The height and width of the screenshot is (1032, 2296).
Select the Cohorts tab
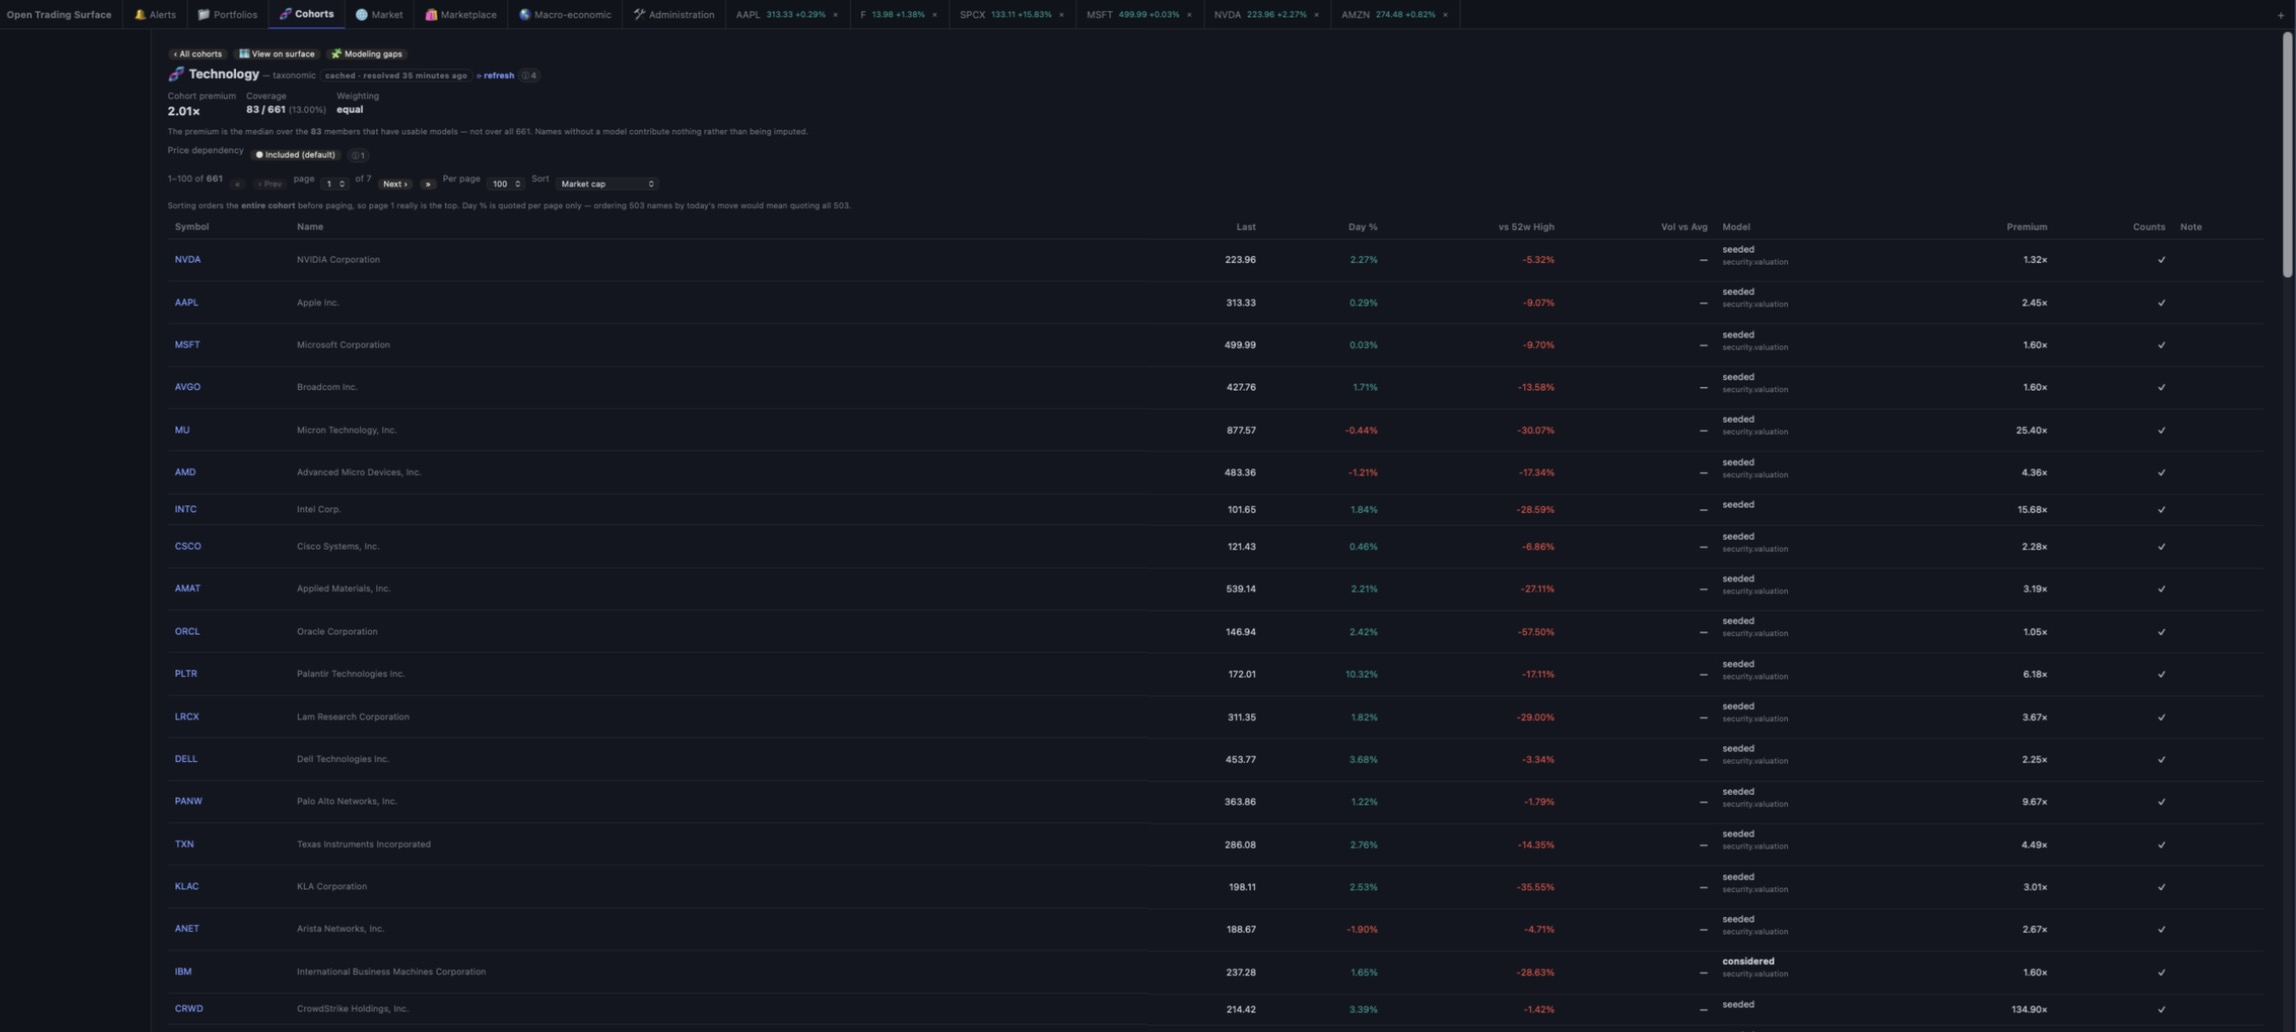[x=306, y=14]
